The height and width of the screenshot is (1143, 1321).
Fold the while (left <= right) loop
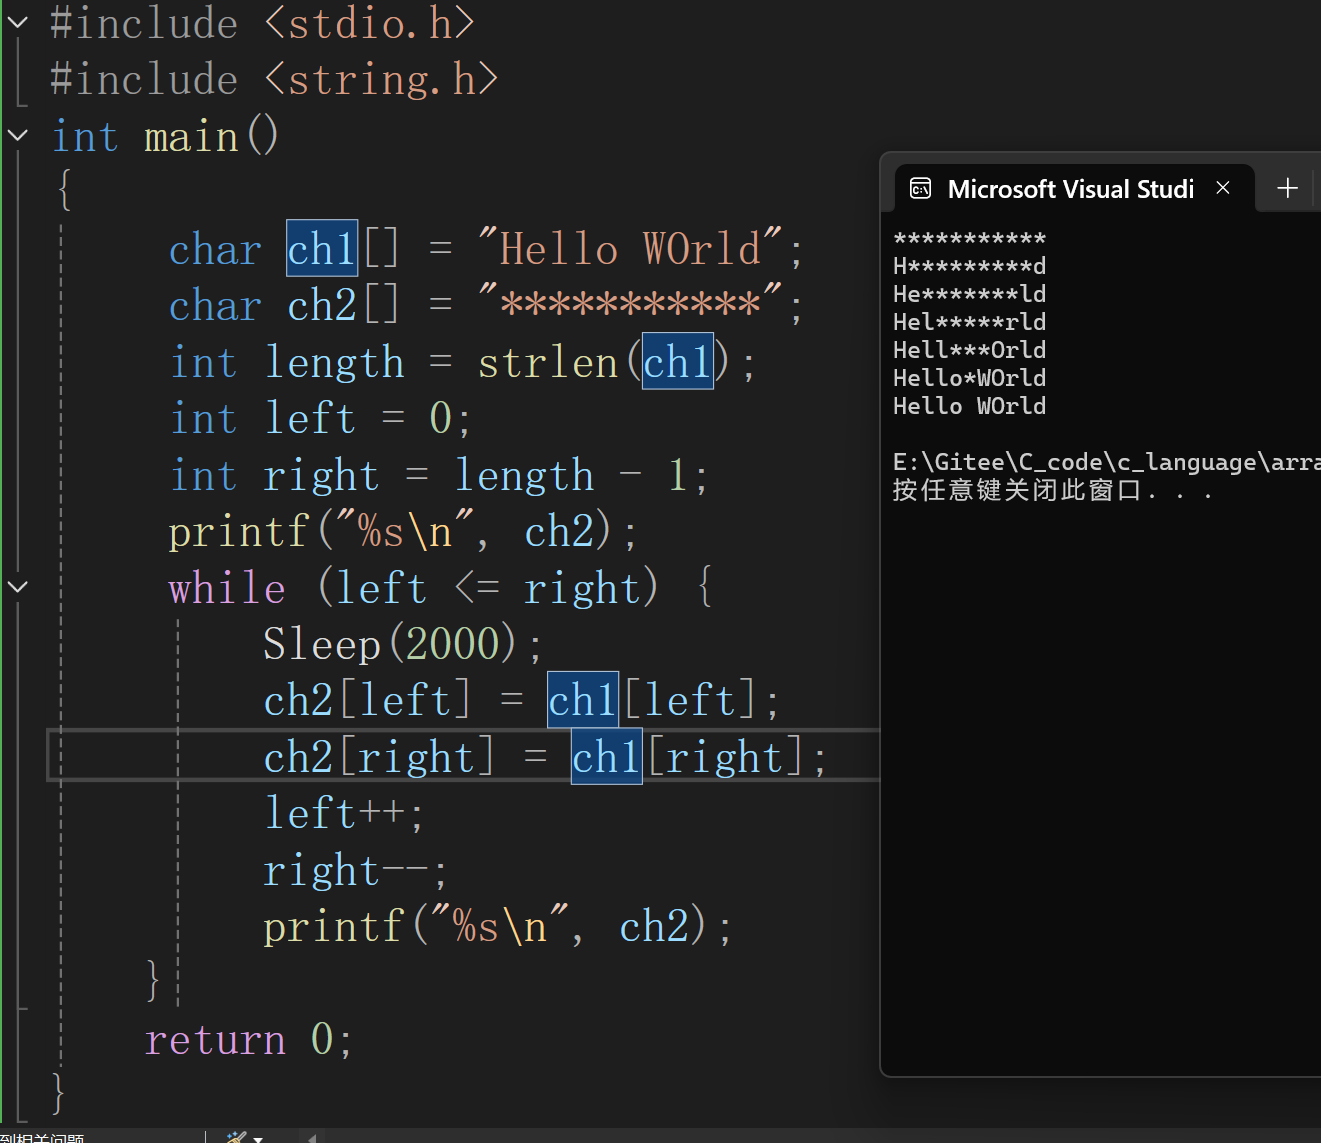pos(18,586)
